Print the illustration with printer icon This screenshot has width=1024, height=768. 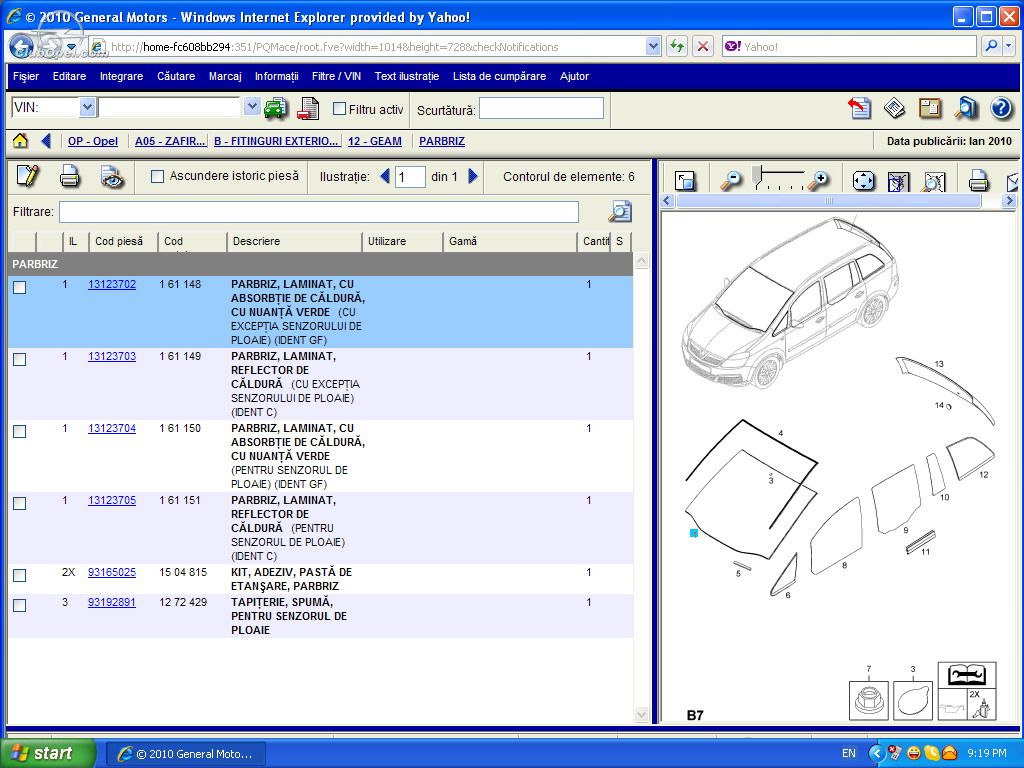978,180
